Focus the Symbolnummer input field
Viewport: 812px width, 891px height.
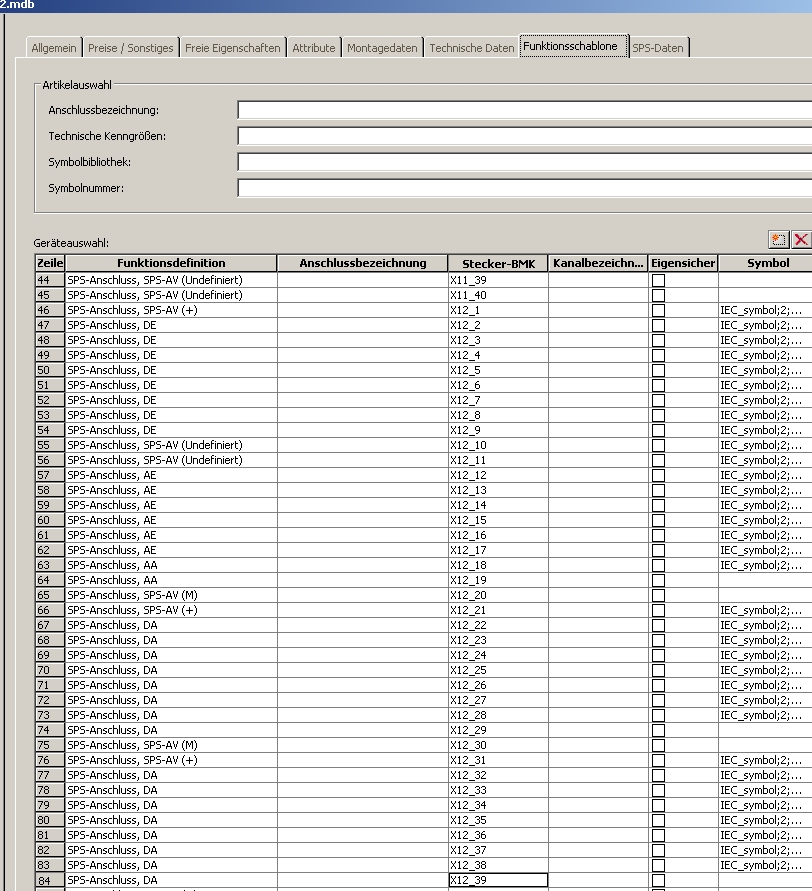[524, 188]
